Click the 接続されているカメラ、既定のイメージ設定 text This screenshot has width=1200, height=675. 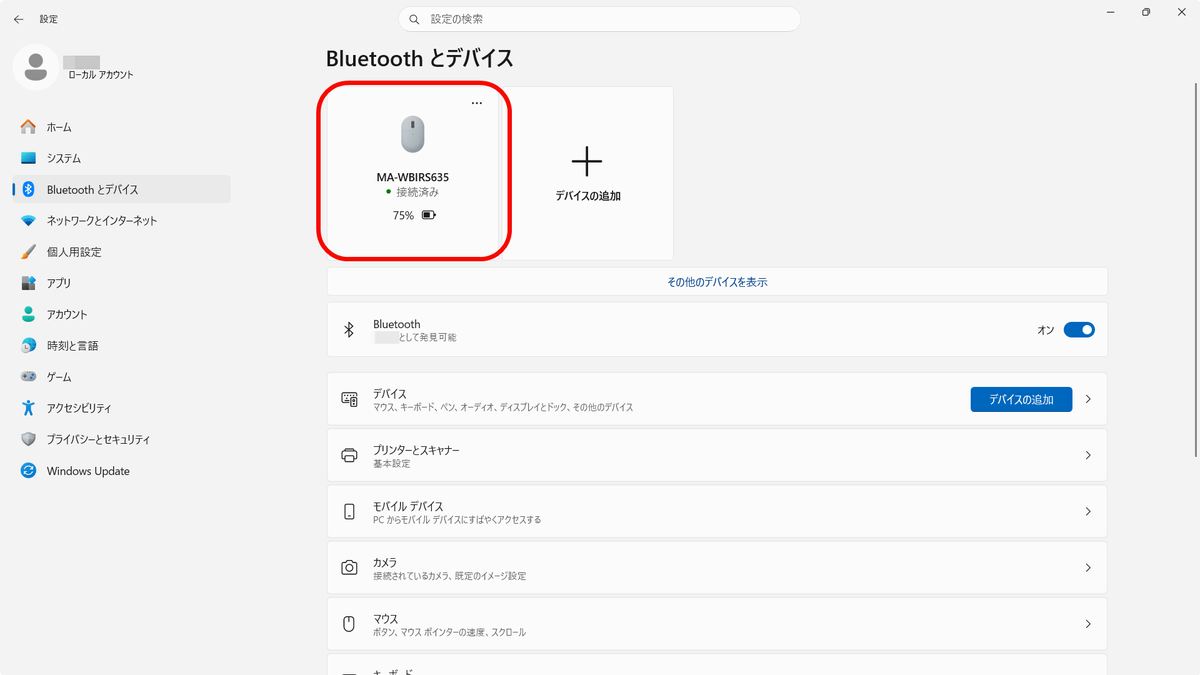(x=450, y=576)
